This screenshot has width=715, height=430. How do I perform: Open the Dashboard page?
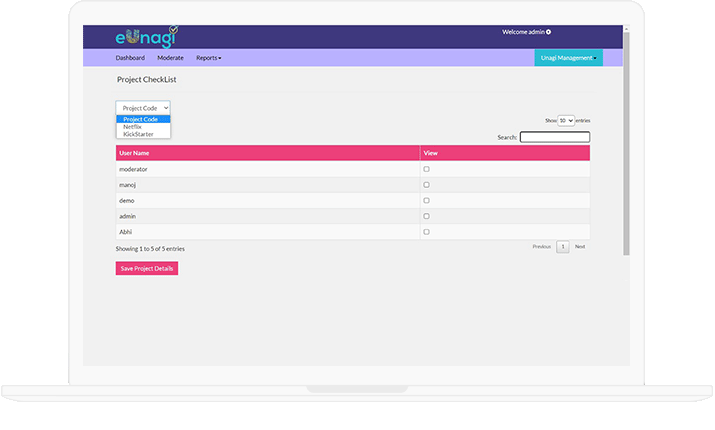[130, 58]
